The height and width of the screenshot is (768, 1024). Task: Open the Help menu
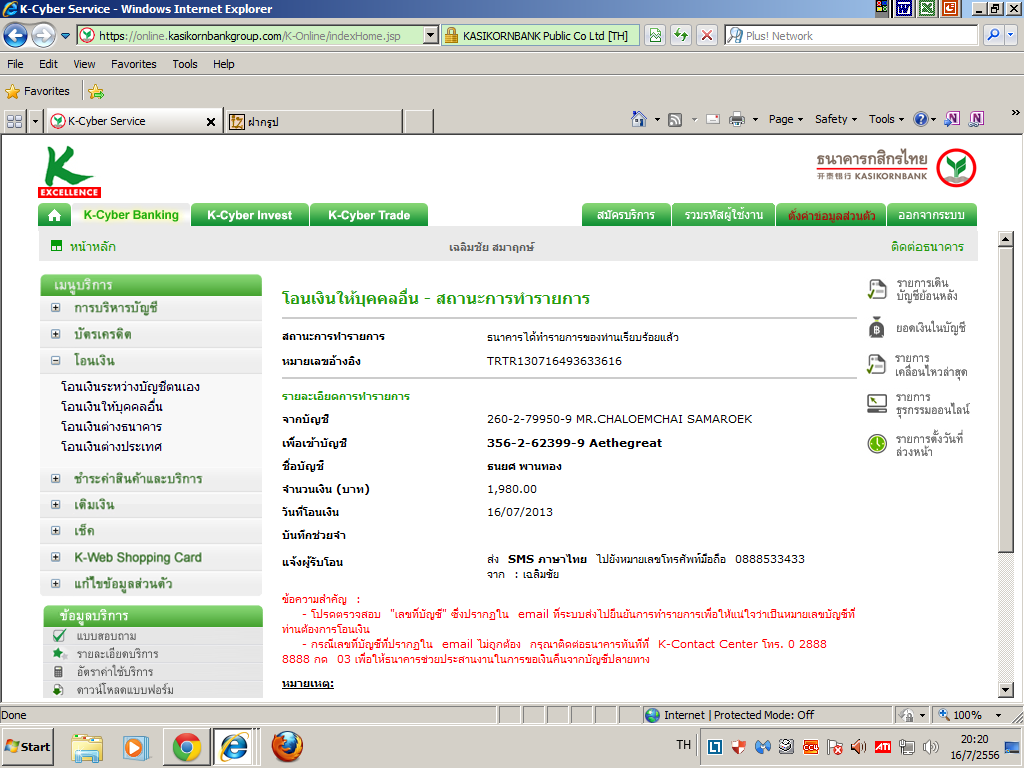223,64
